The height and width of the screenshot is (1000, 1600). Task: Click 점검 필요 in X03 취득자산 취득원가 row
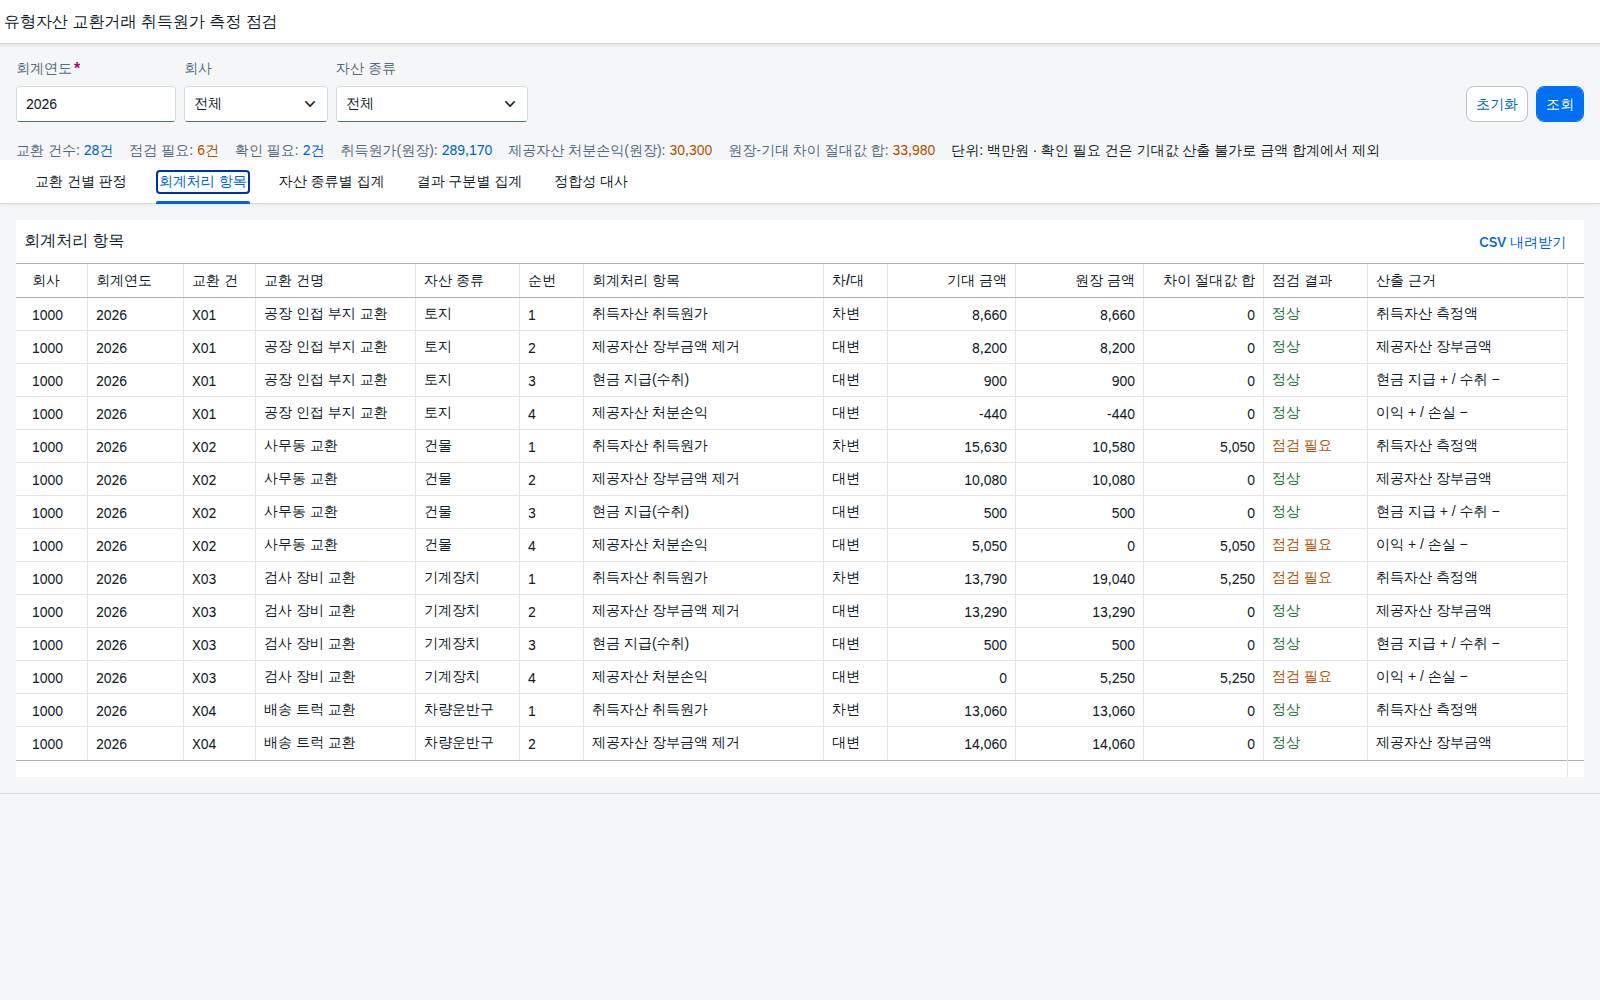click(x=1302, y=578)
